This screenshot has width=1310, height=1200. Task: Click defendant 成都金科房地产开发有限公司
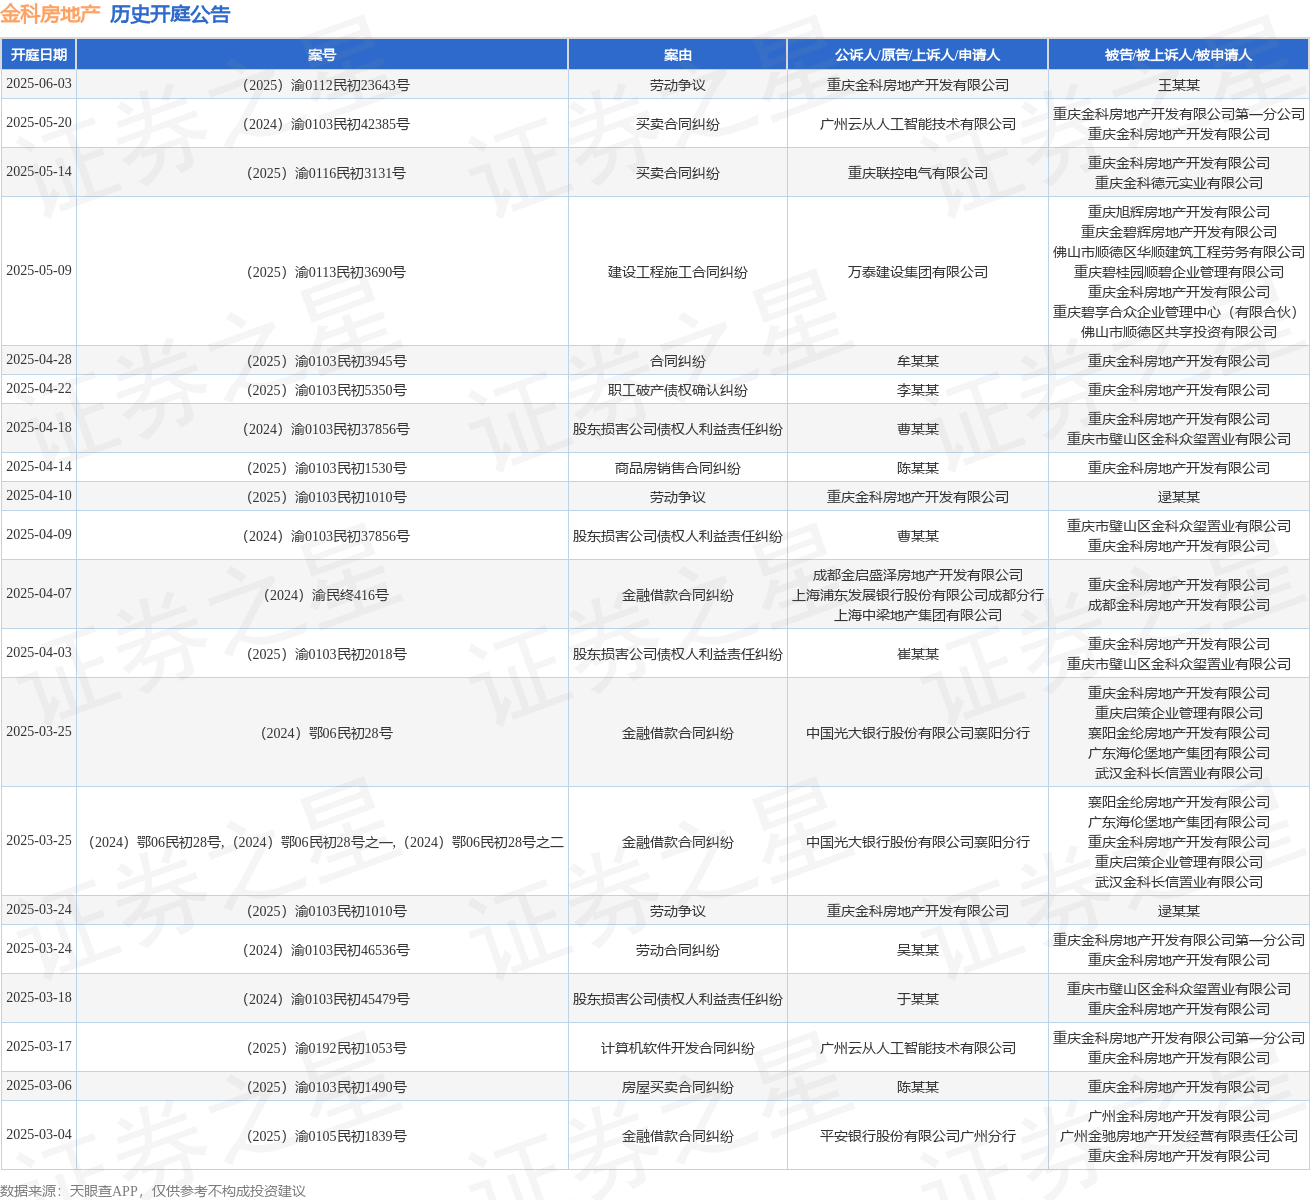pyautogui.click(x=1179, y=605)
